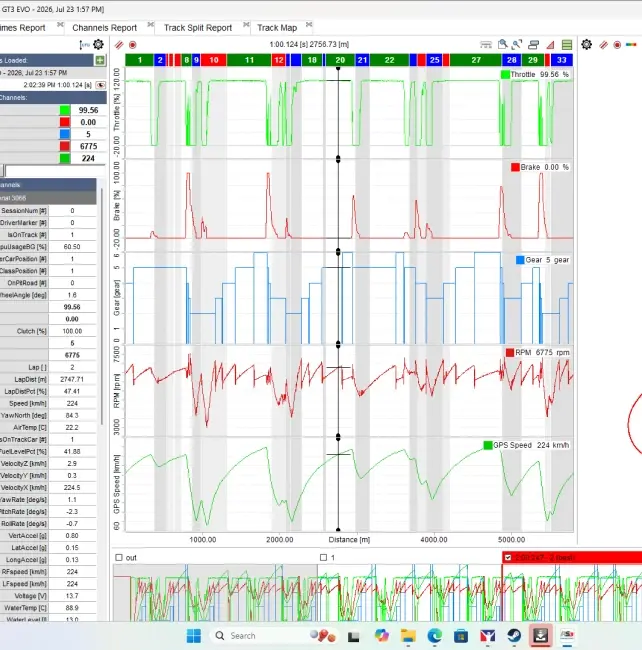Select the AirTemp [C] channel row

click(48, 427)
